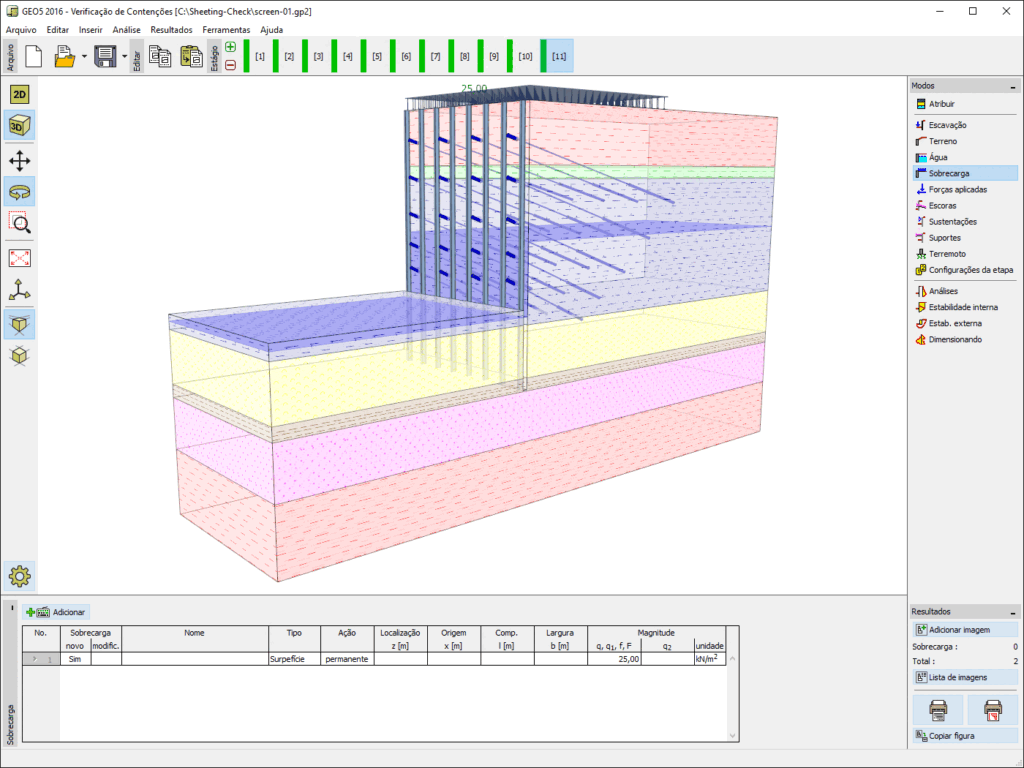Toggle the shaded solid cube display
This screenshot has height=768, width=1024.
(20, 325)
